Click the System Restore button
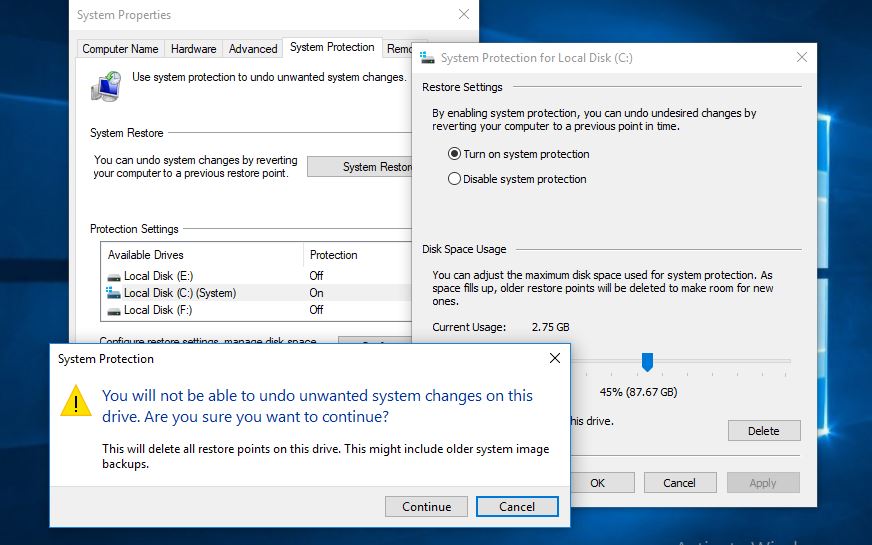Viewport: 872px width, 545px height. click(x=360, y=167)
